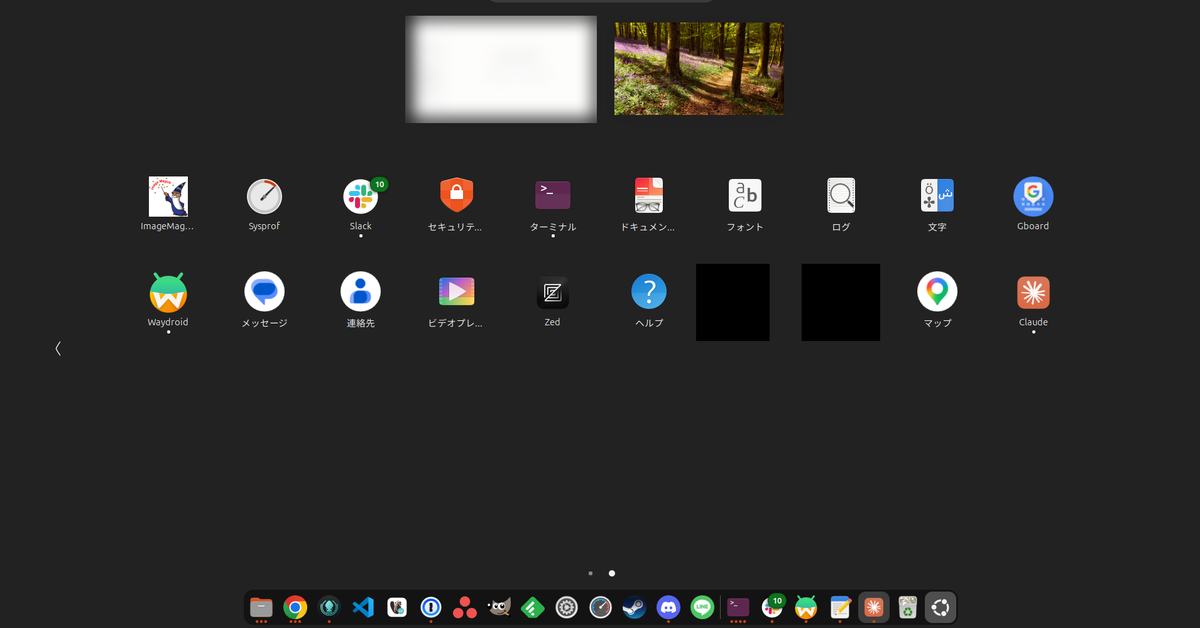The image size is (1200, 628).
Task: Launch the マップ app
Action: tap(937, 292)
